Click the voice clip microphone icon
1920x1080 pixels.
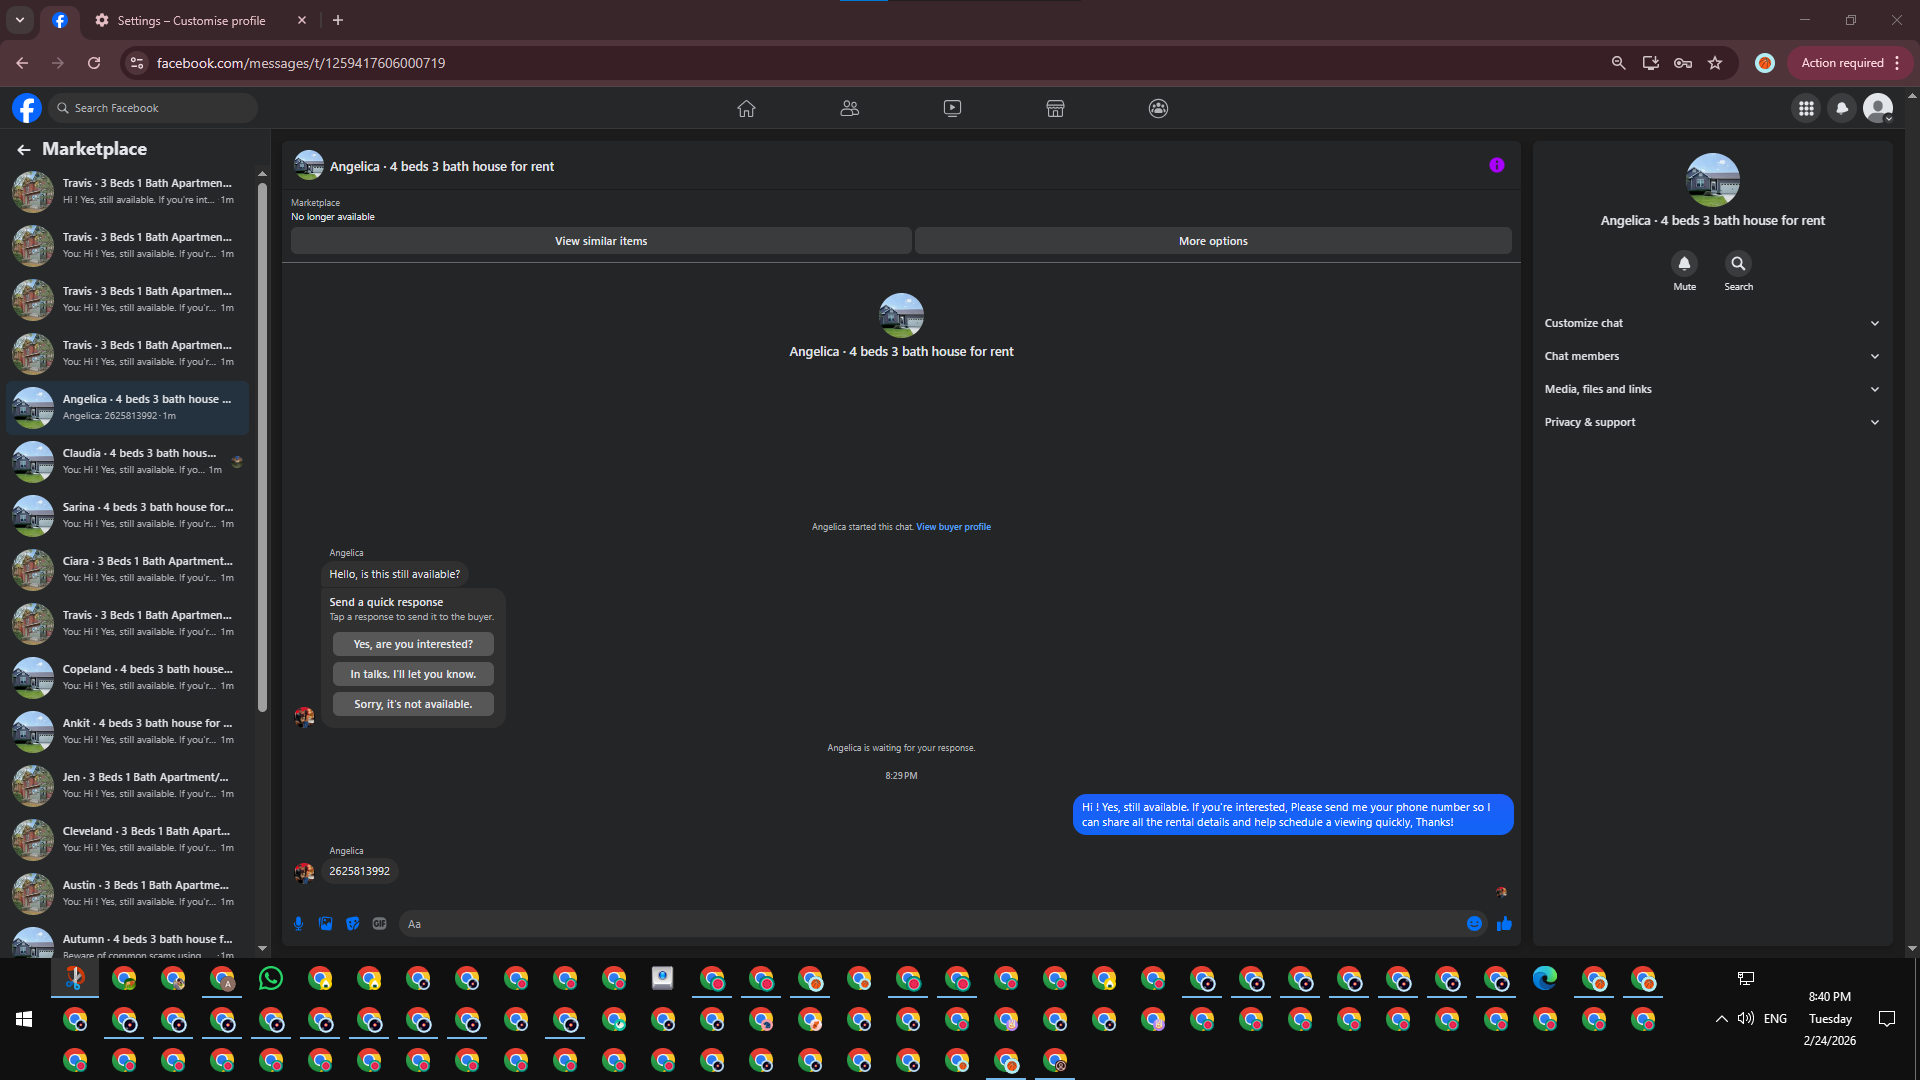(298, 924)
